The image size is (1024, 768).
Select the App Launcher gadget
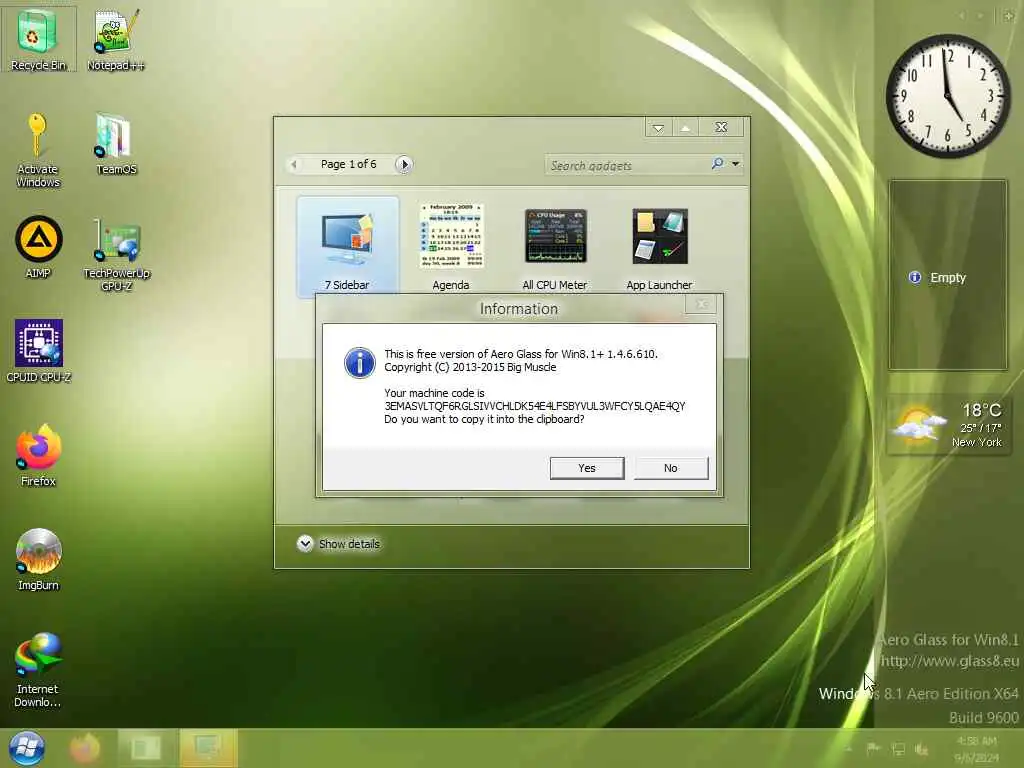pos(659,247)
